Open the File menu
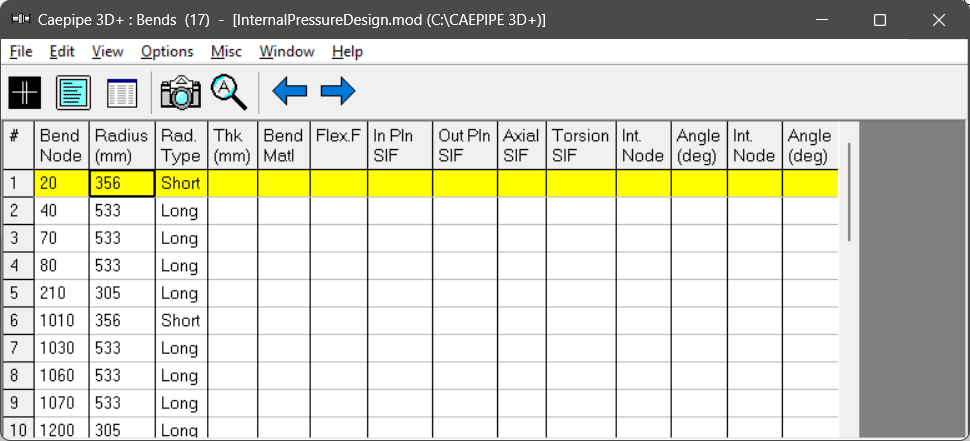Screen dimensions: 970x441 (21, 51)
